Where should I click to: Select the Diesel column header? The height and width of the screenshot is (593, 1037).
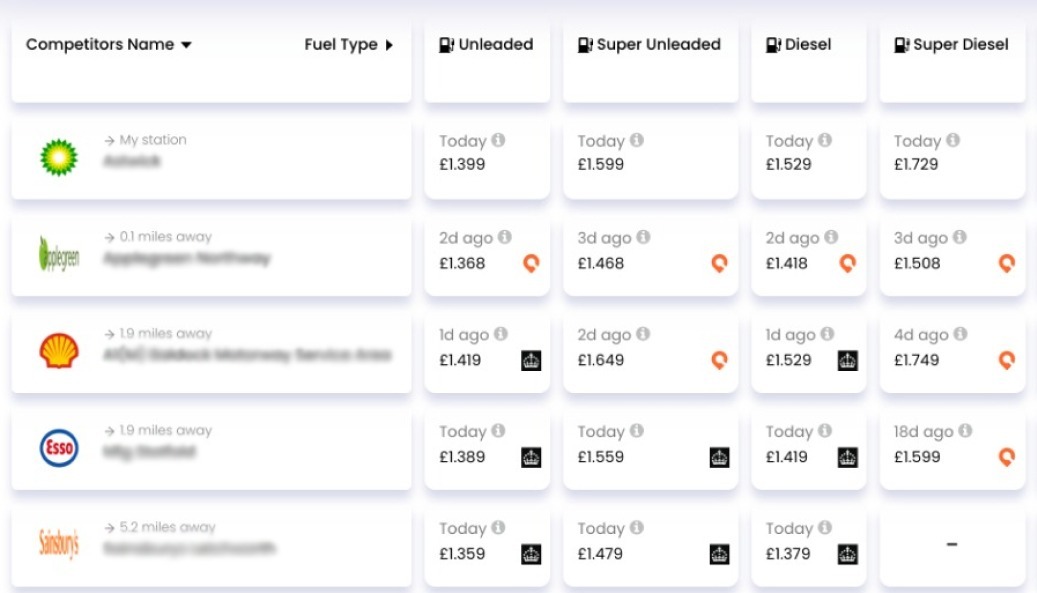coord(798,45)
